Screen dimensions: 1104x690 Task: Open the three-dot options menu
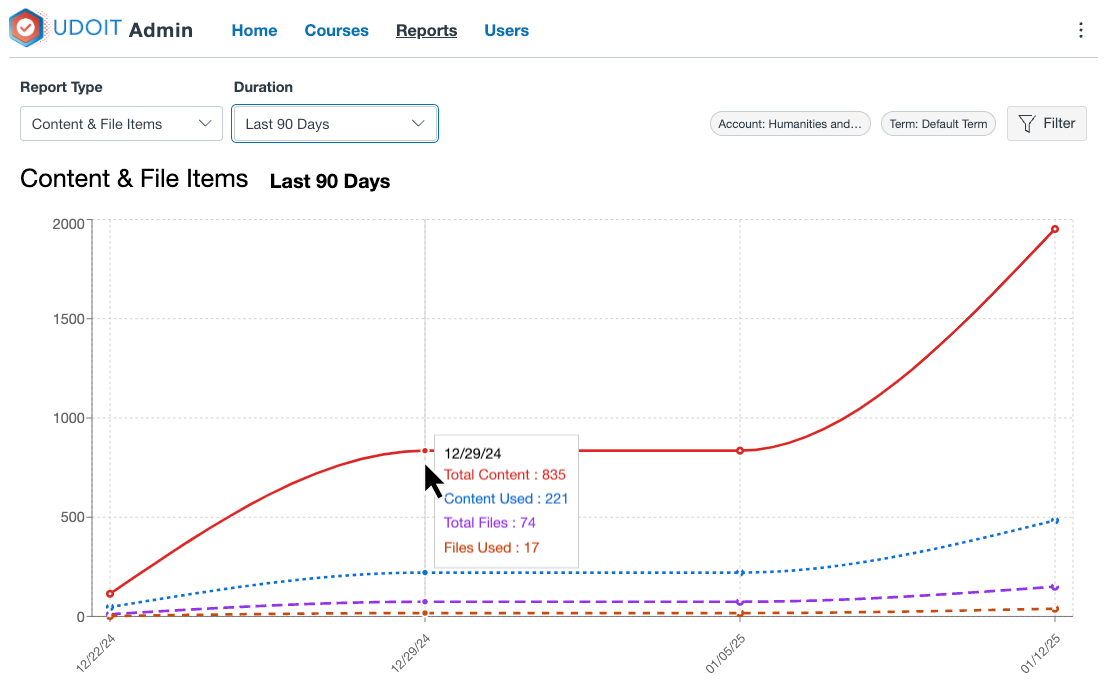tap(1080, 30)
